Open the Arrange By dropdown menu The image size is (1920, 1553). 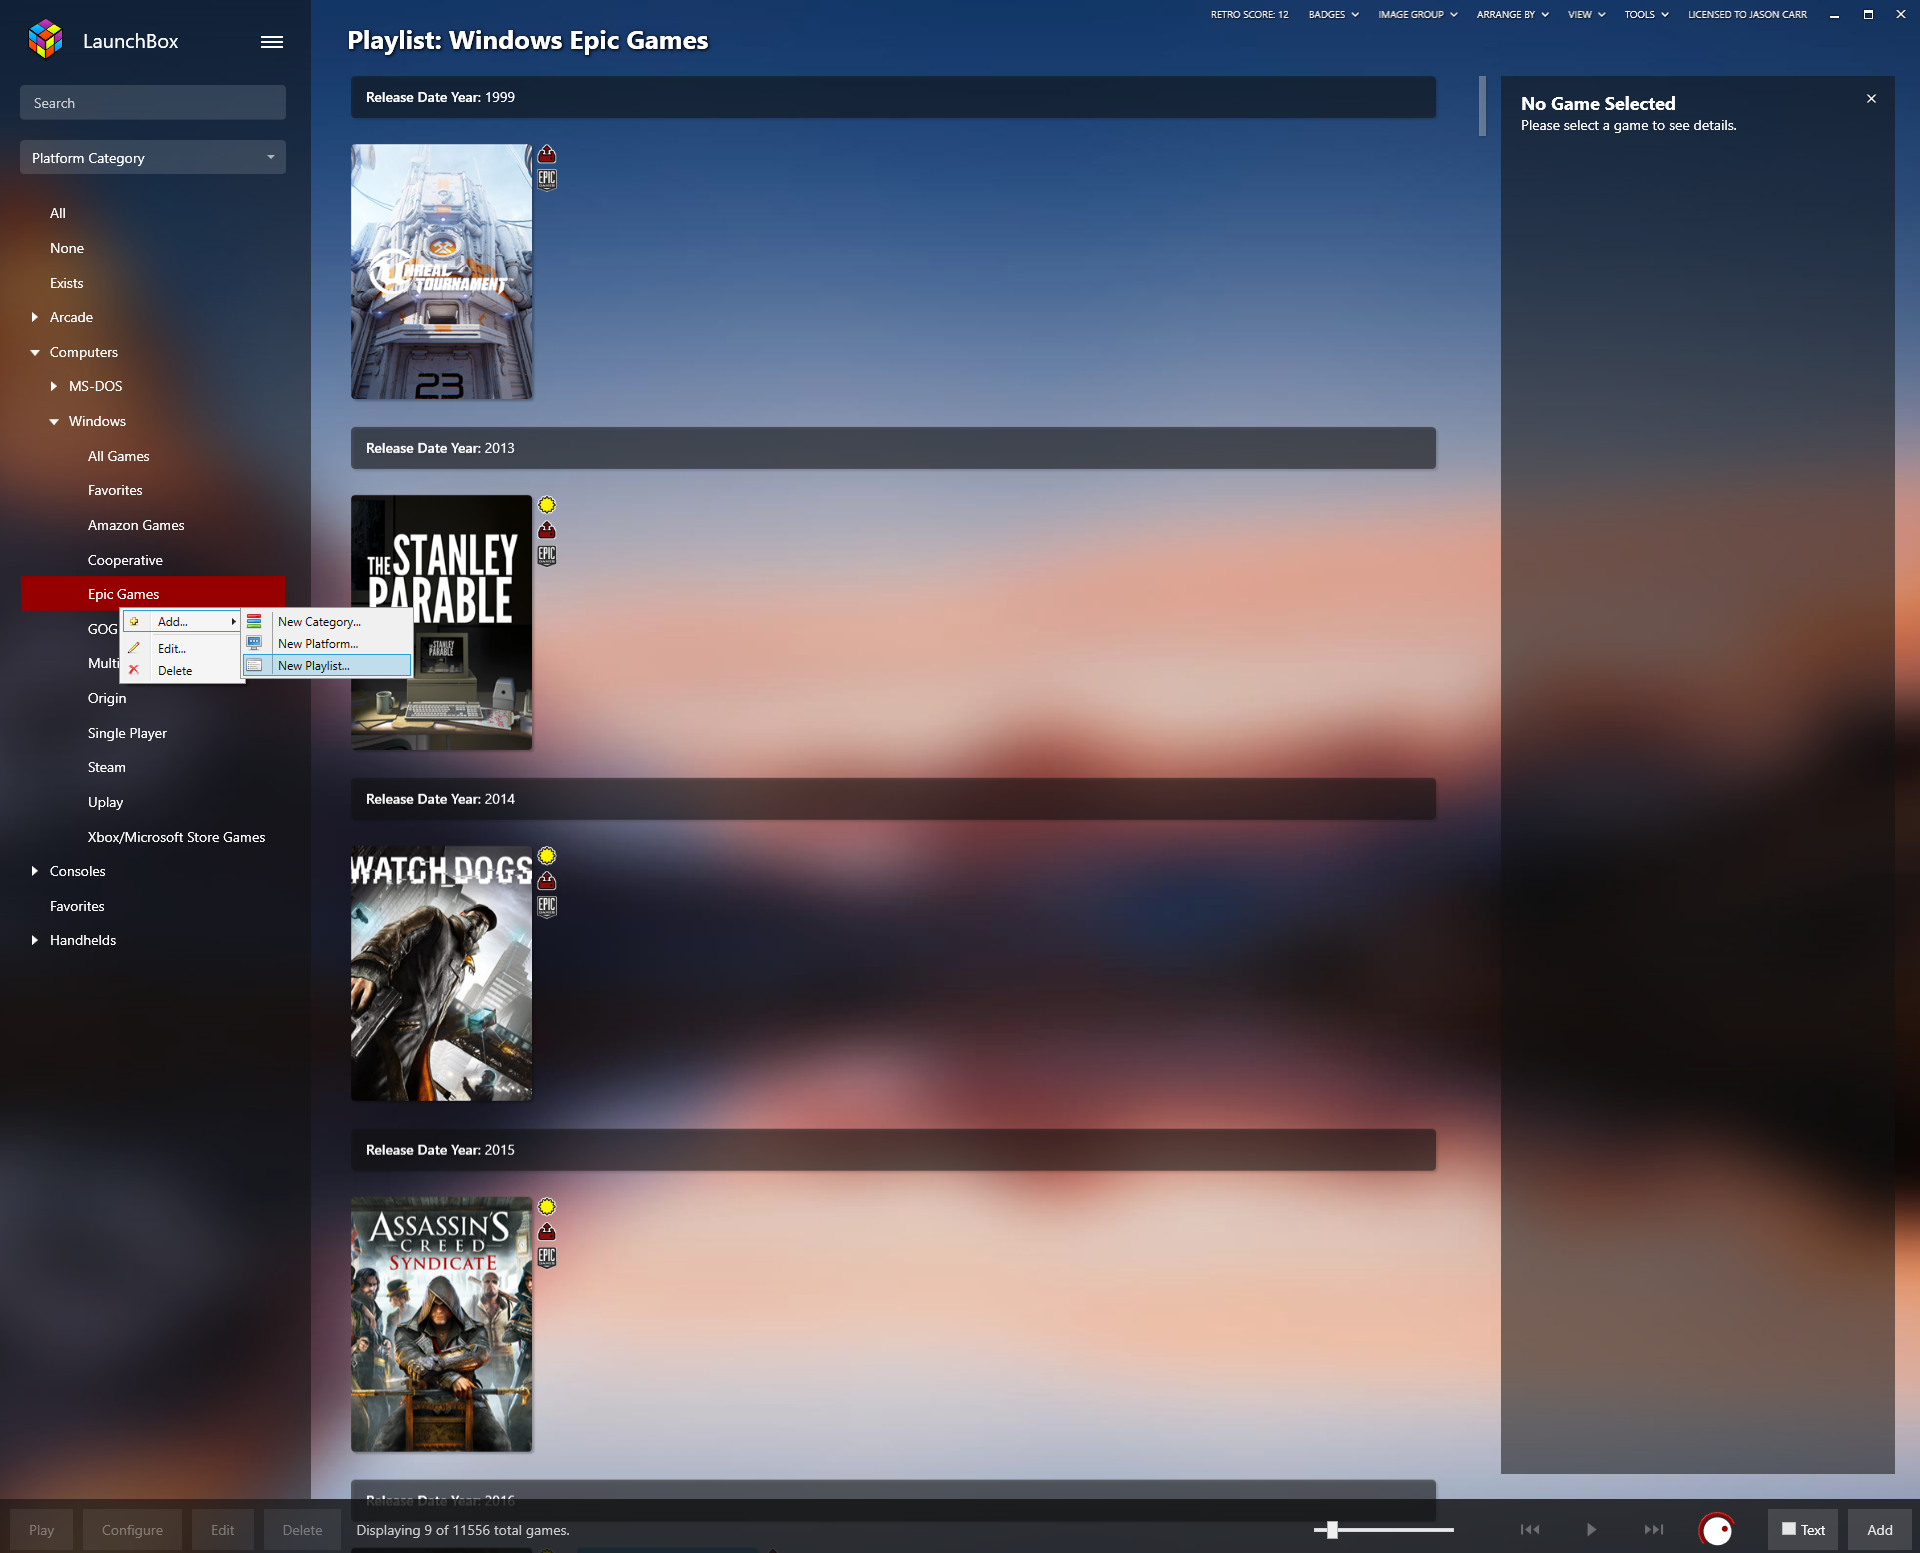click(x=1512, y=15)
